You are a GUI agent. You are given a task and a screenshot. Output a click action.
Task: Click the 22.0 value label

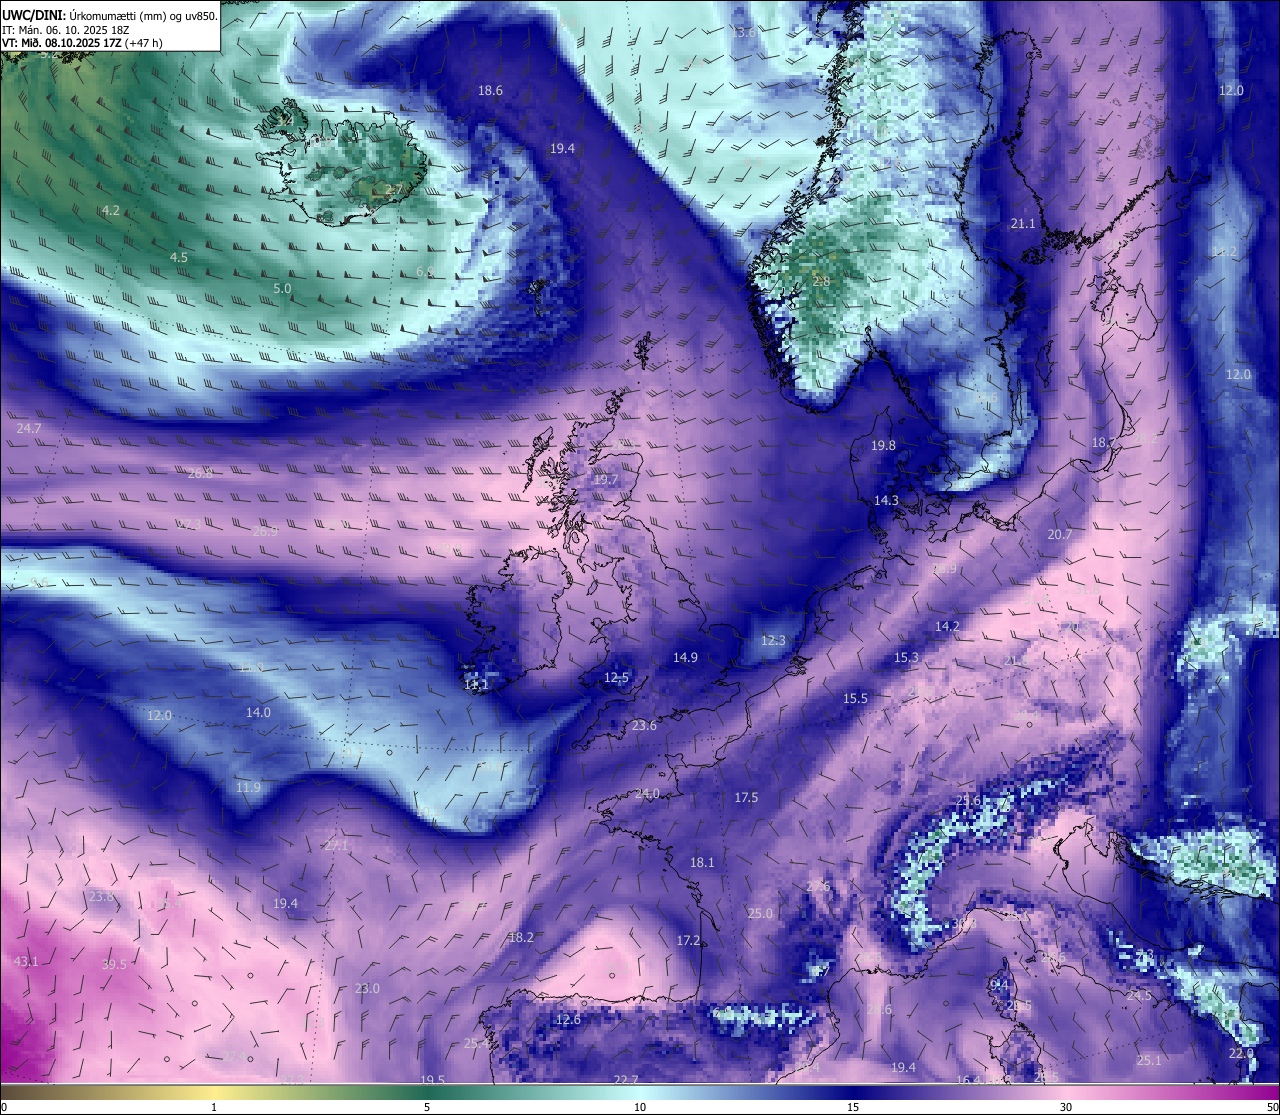click(1241, 1054)
